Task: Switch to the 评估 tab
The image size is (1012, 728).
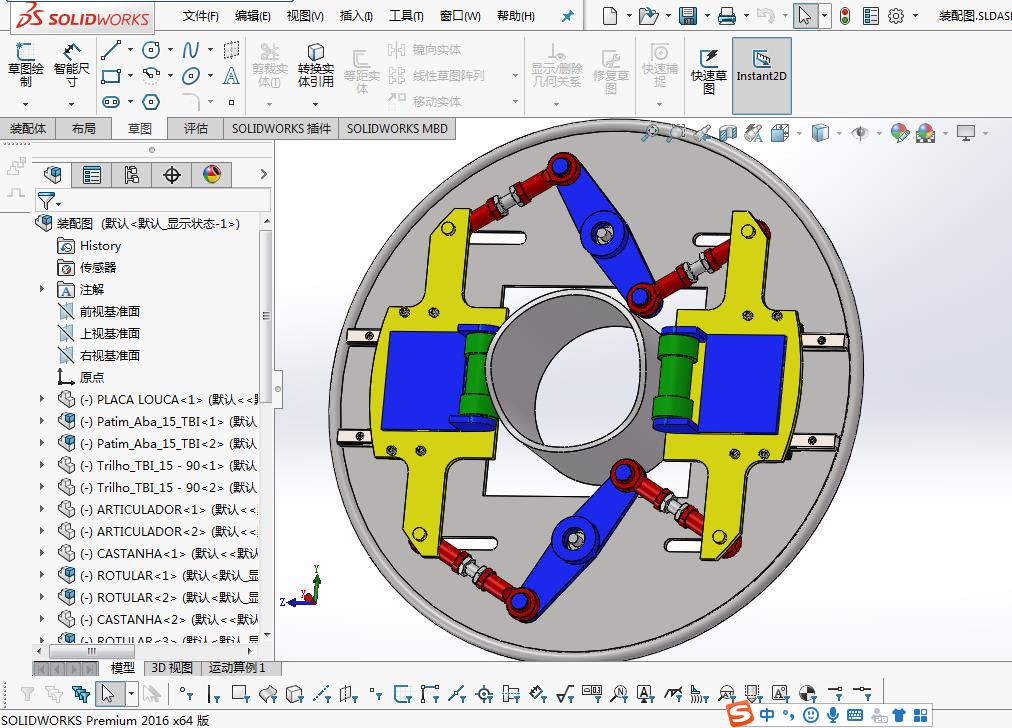Action: pyautogui.click(x=196, y=128)
